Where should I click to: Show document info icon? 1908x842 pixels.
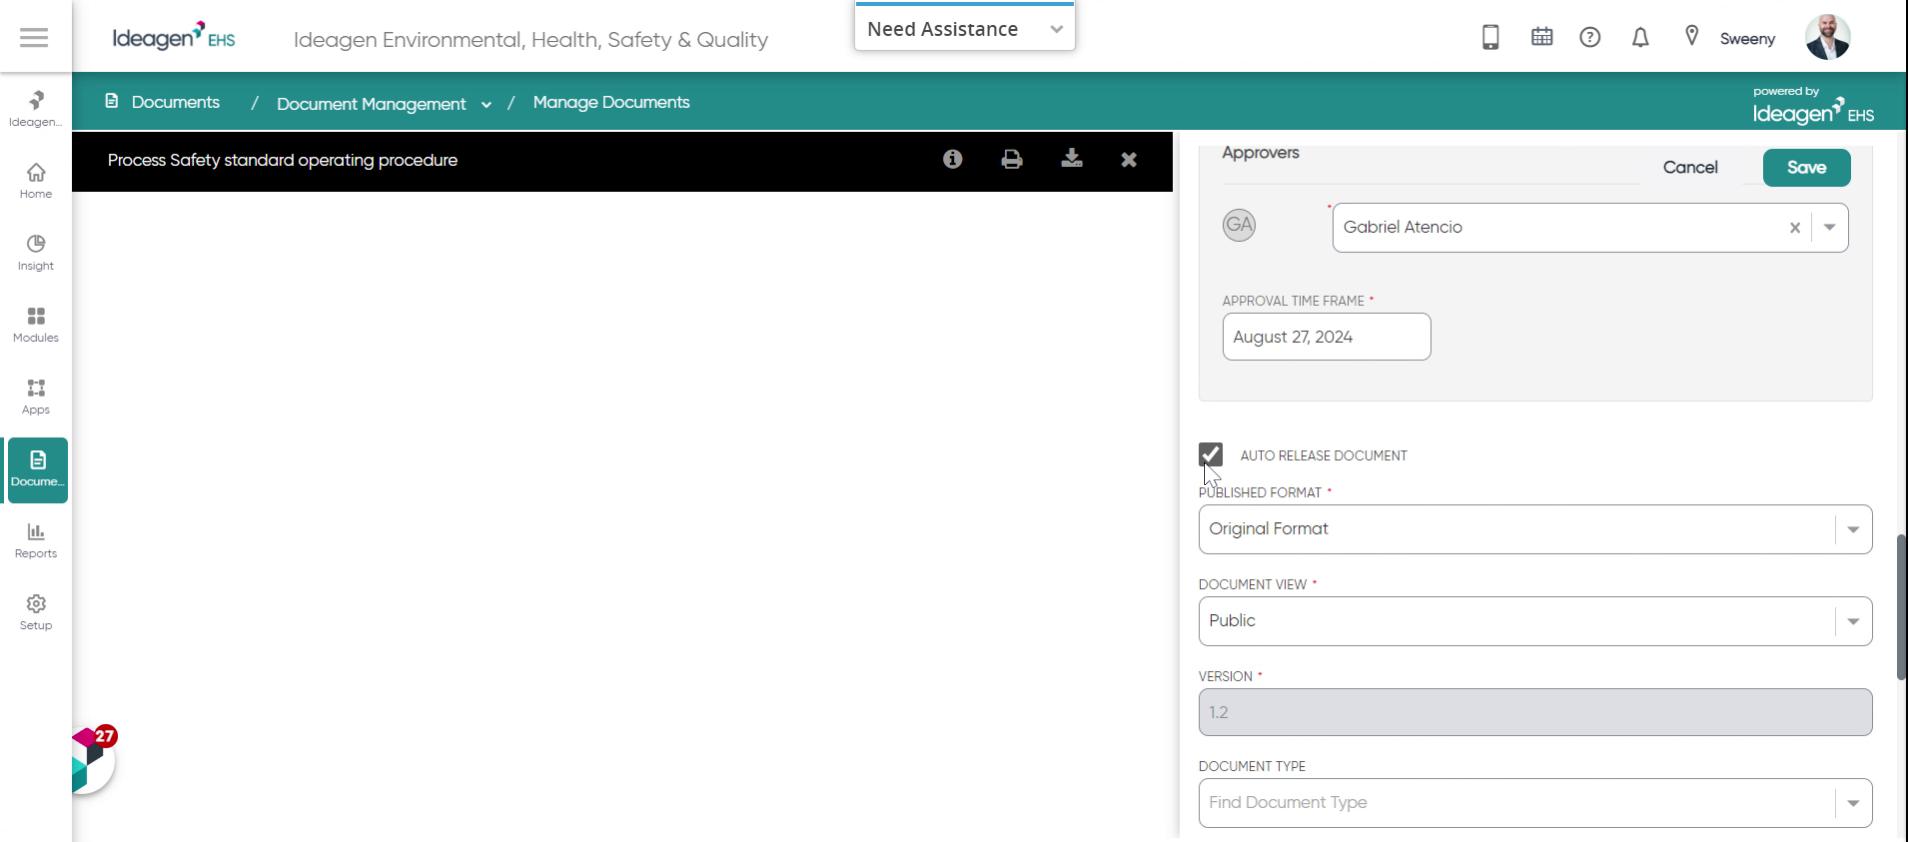(x=952, y=159)
